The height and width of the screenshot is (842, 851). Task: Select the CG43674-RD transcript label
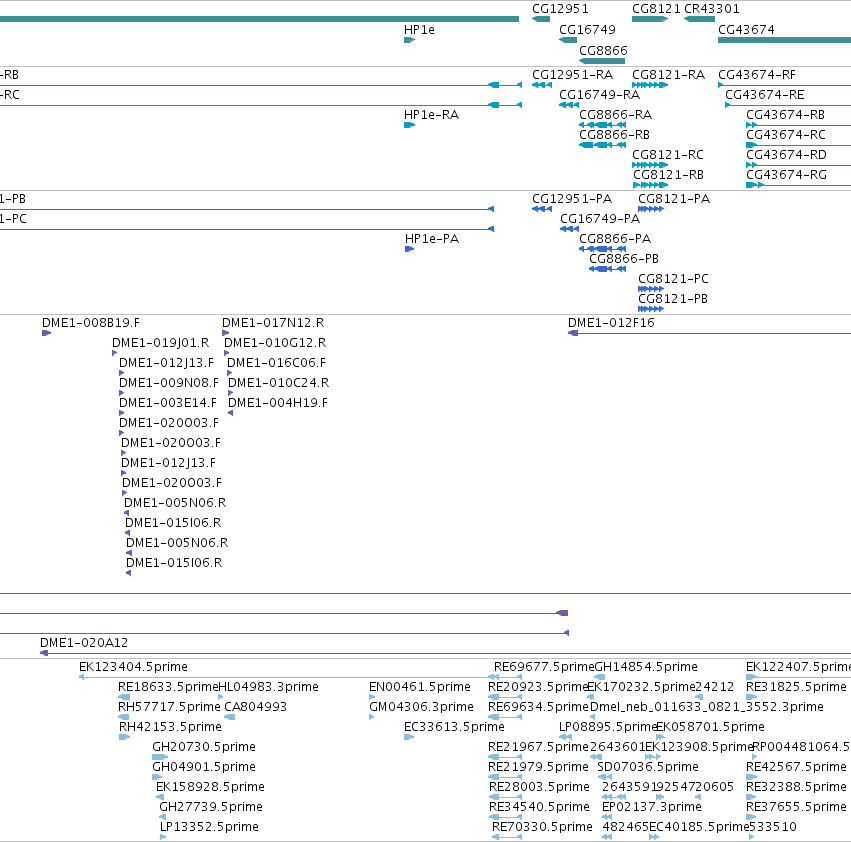pyautogui.click(x=786, y=155)
